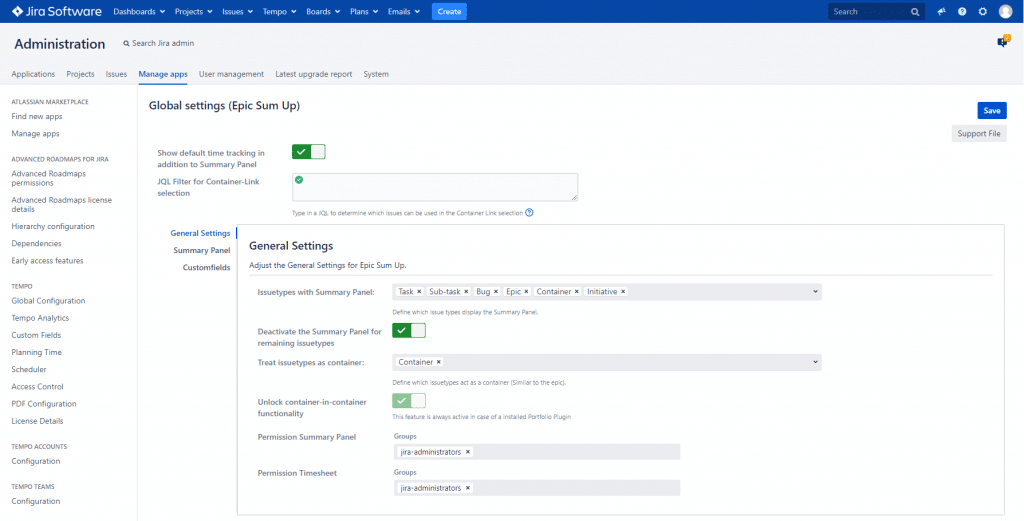Open Find new apps link

(37, 116)
